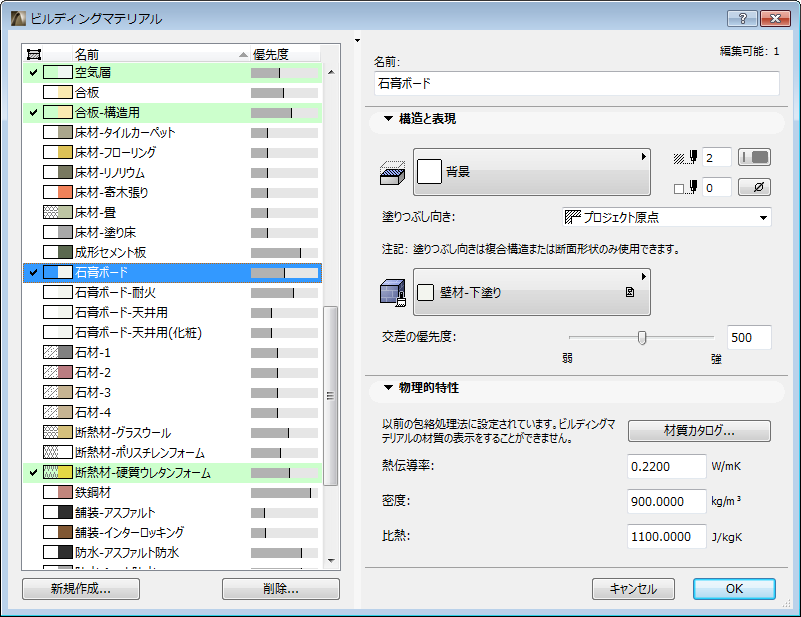Select 床材-寄木張り material
The image size is (801, 617).
pos(173,193)
